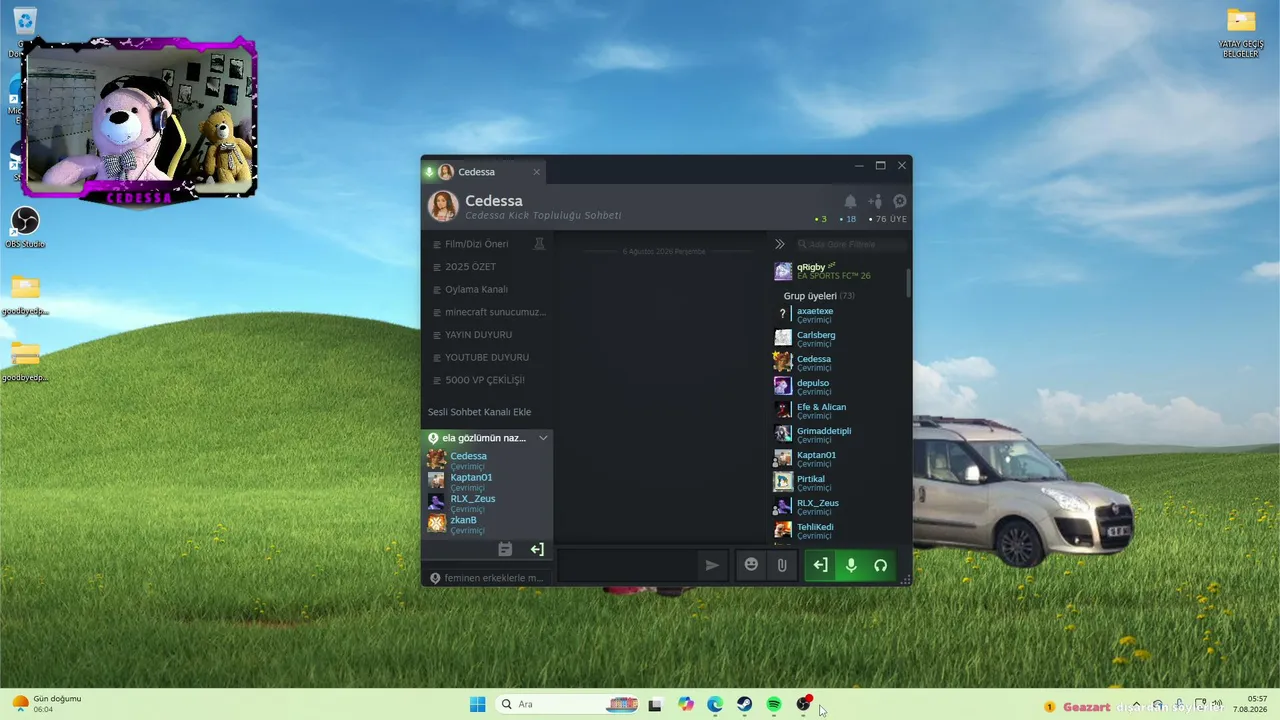
Task: Select member axaetexe
Action: tap(839, 315)
